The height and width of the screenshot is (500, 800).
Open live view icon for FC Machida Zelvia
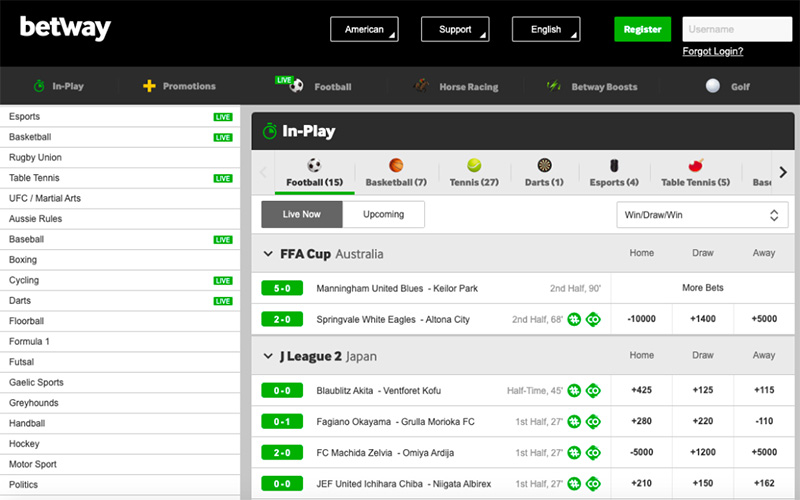coord(593,453)
